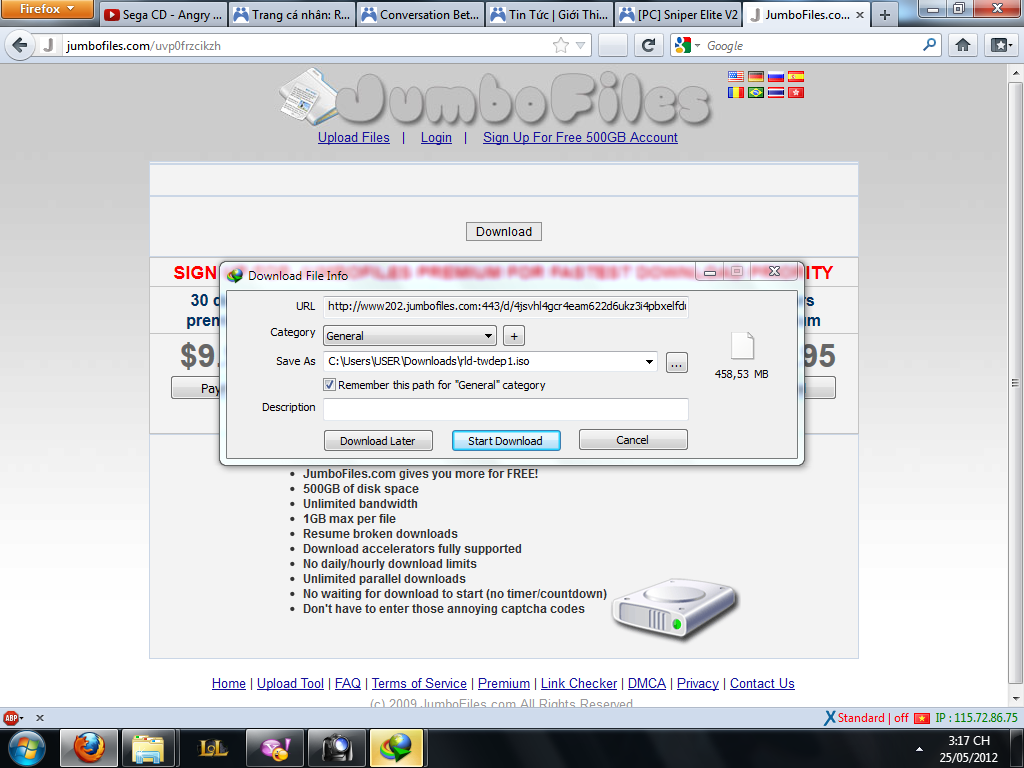Screen dimensions: 1024x768
Task: Click the United States flag language icon
Action: pyautogui.click(x=735, y=76)
